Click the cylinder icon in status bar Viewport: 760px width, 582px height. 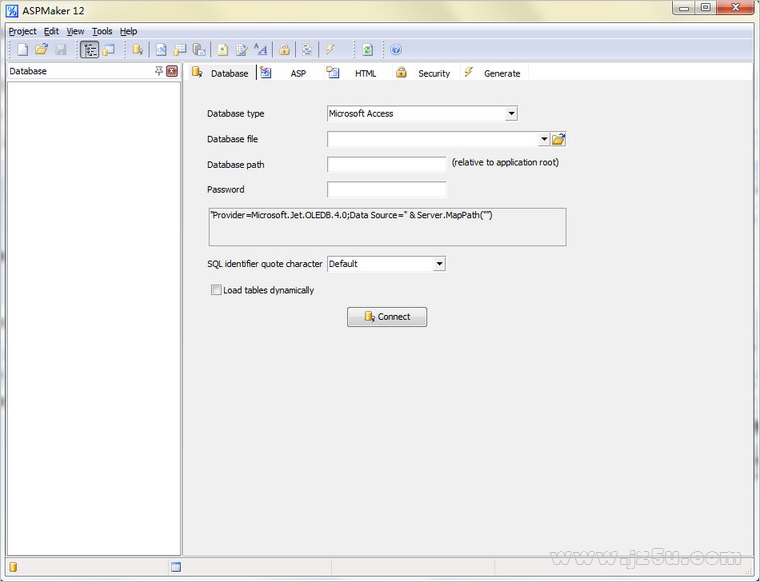(13, 567)
